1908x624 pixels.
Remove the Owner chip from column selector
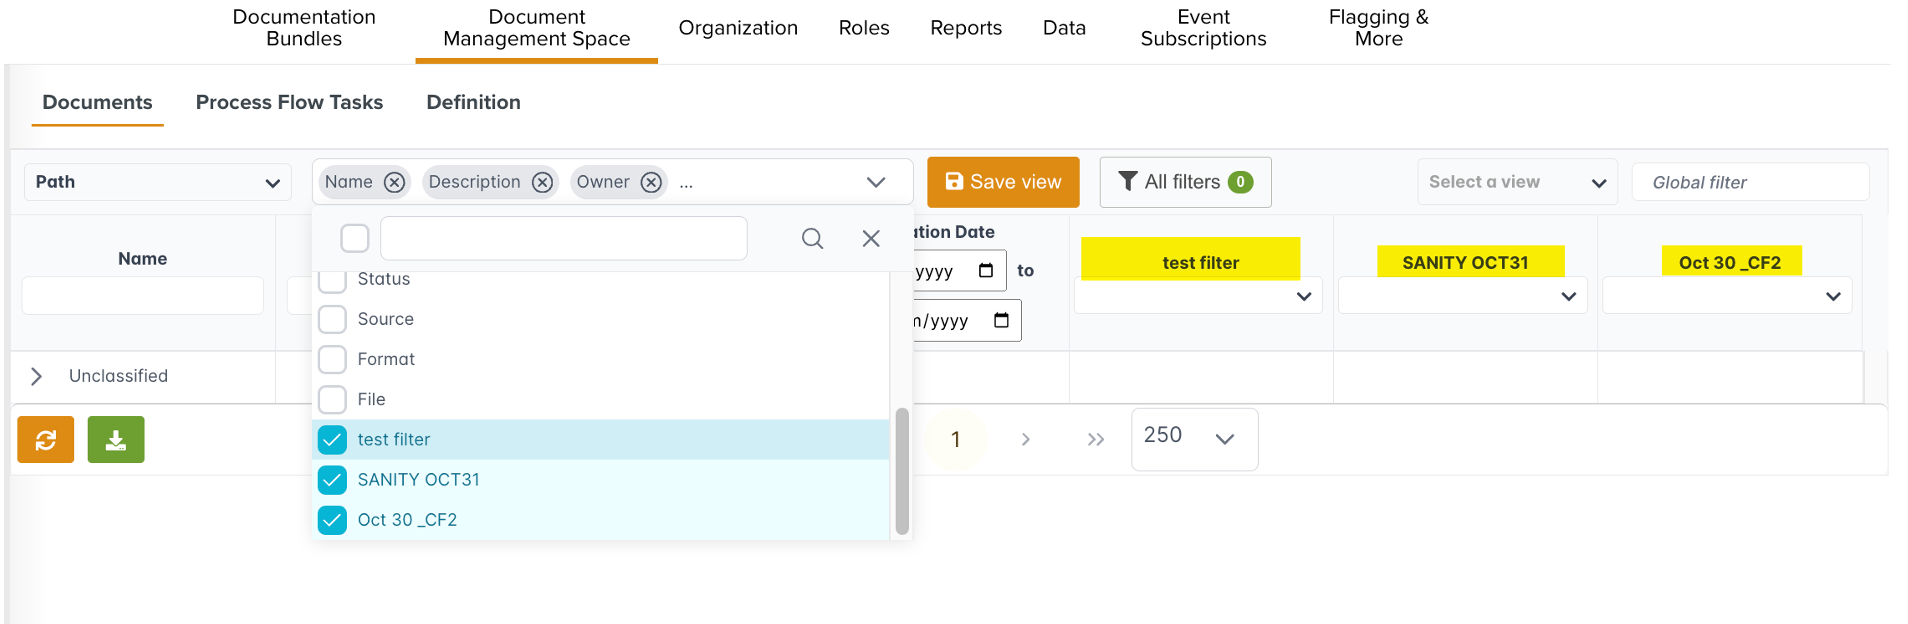pyautogui.click(x=651, y=182)
